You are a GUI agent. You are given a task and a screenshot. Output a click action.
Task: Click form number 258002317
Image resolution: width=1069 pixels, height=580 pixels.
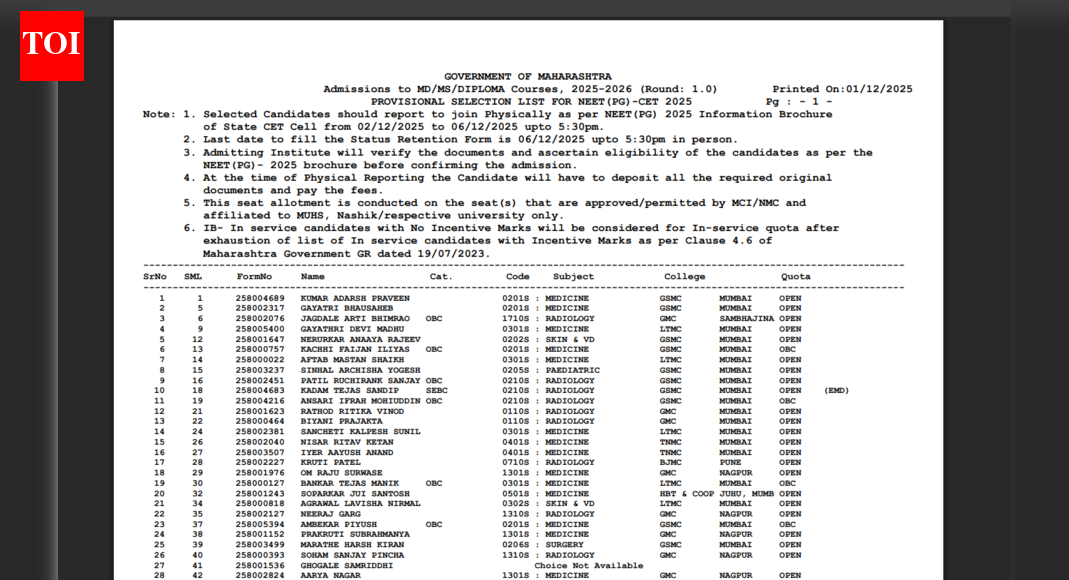click(260, 308)
